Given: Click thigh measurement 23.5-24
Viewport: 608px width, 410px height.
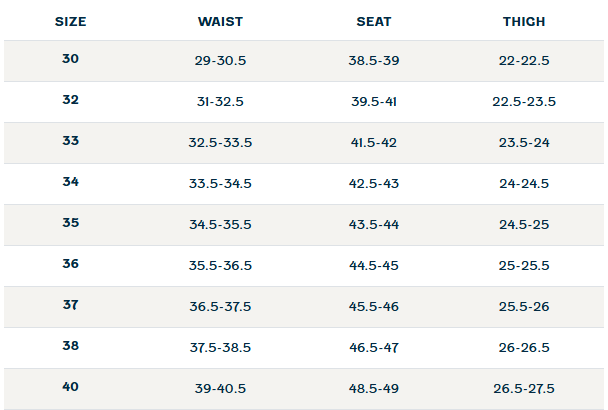Looking at the screenshot, I should click(x=524, y=143).
